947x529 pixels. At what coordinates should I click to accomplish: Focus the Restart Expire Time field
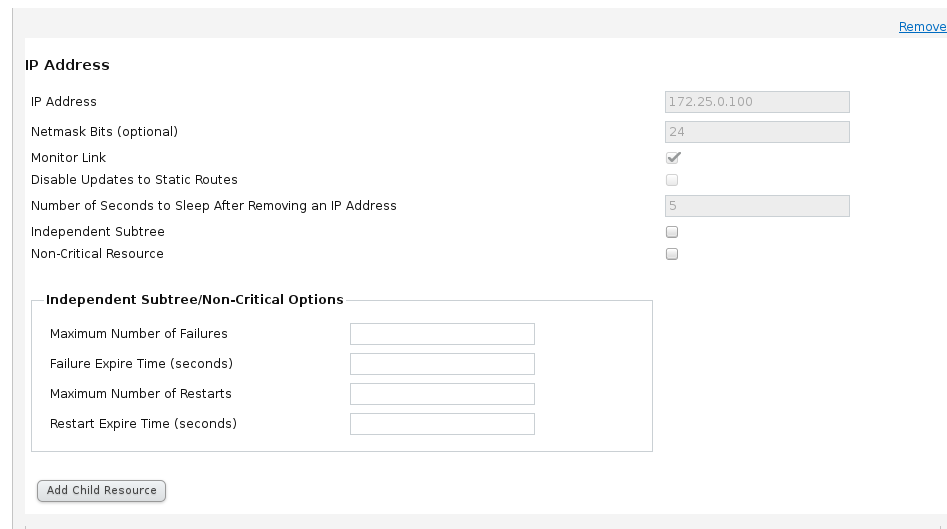(442, 424)
